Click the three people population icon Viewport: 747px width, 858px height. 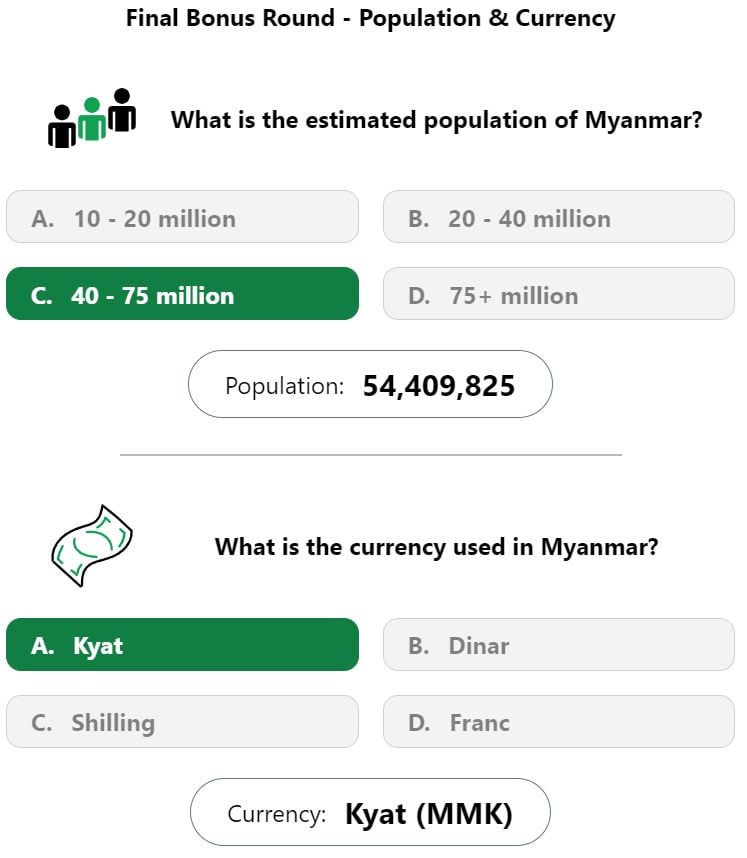92,118
